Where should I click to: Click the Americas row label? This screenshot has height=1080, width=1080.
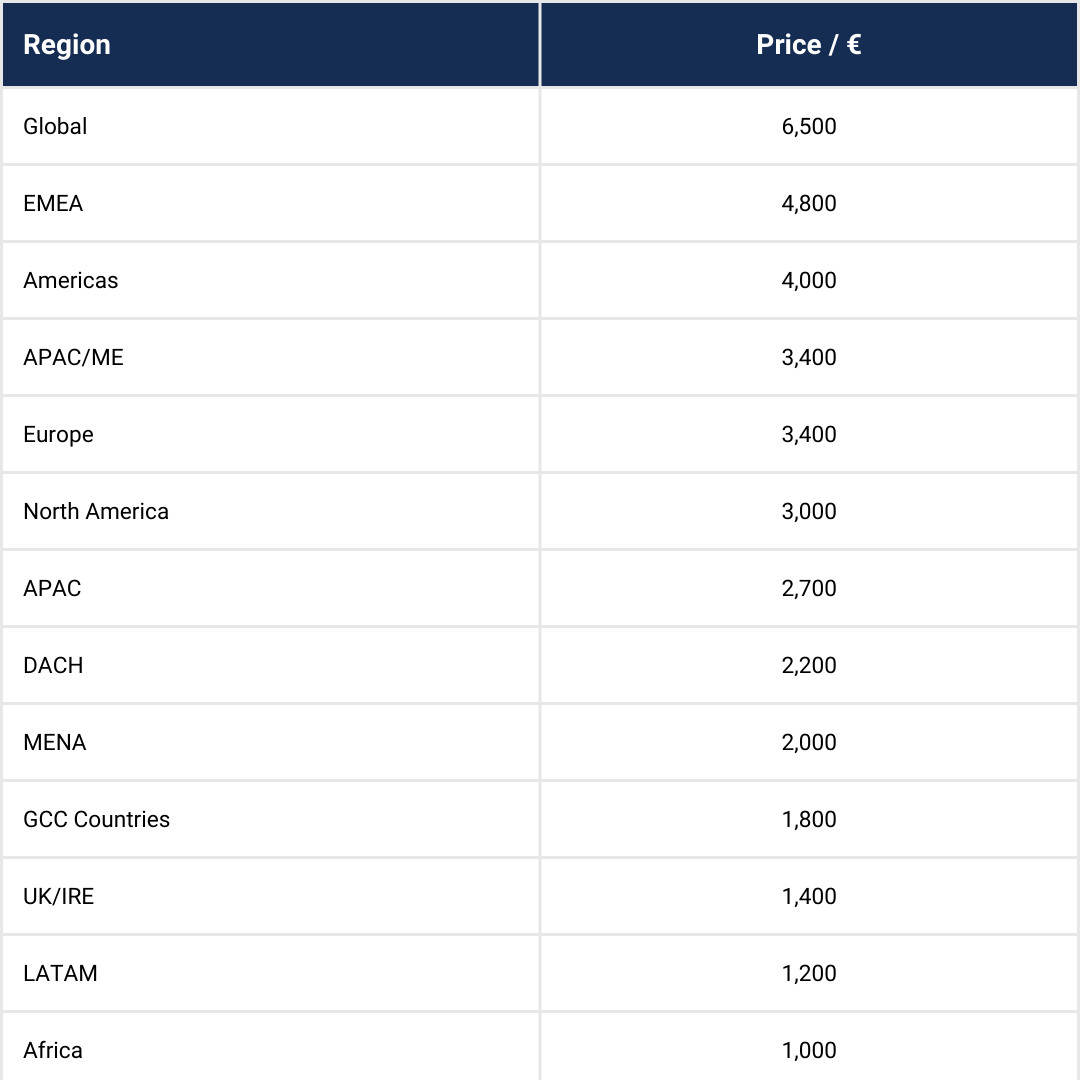click(71, 280)
